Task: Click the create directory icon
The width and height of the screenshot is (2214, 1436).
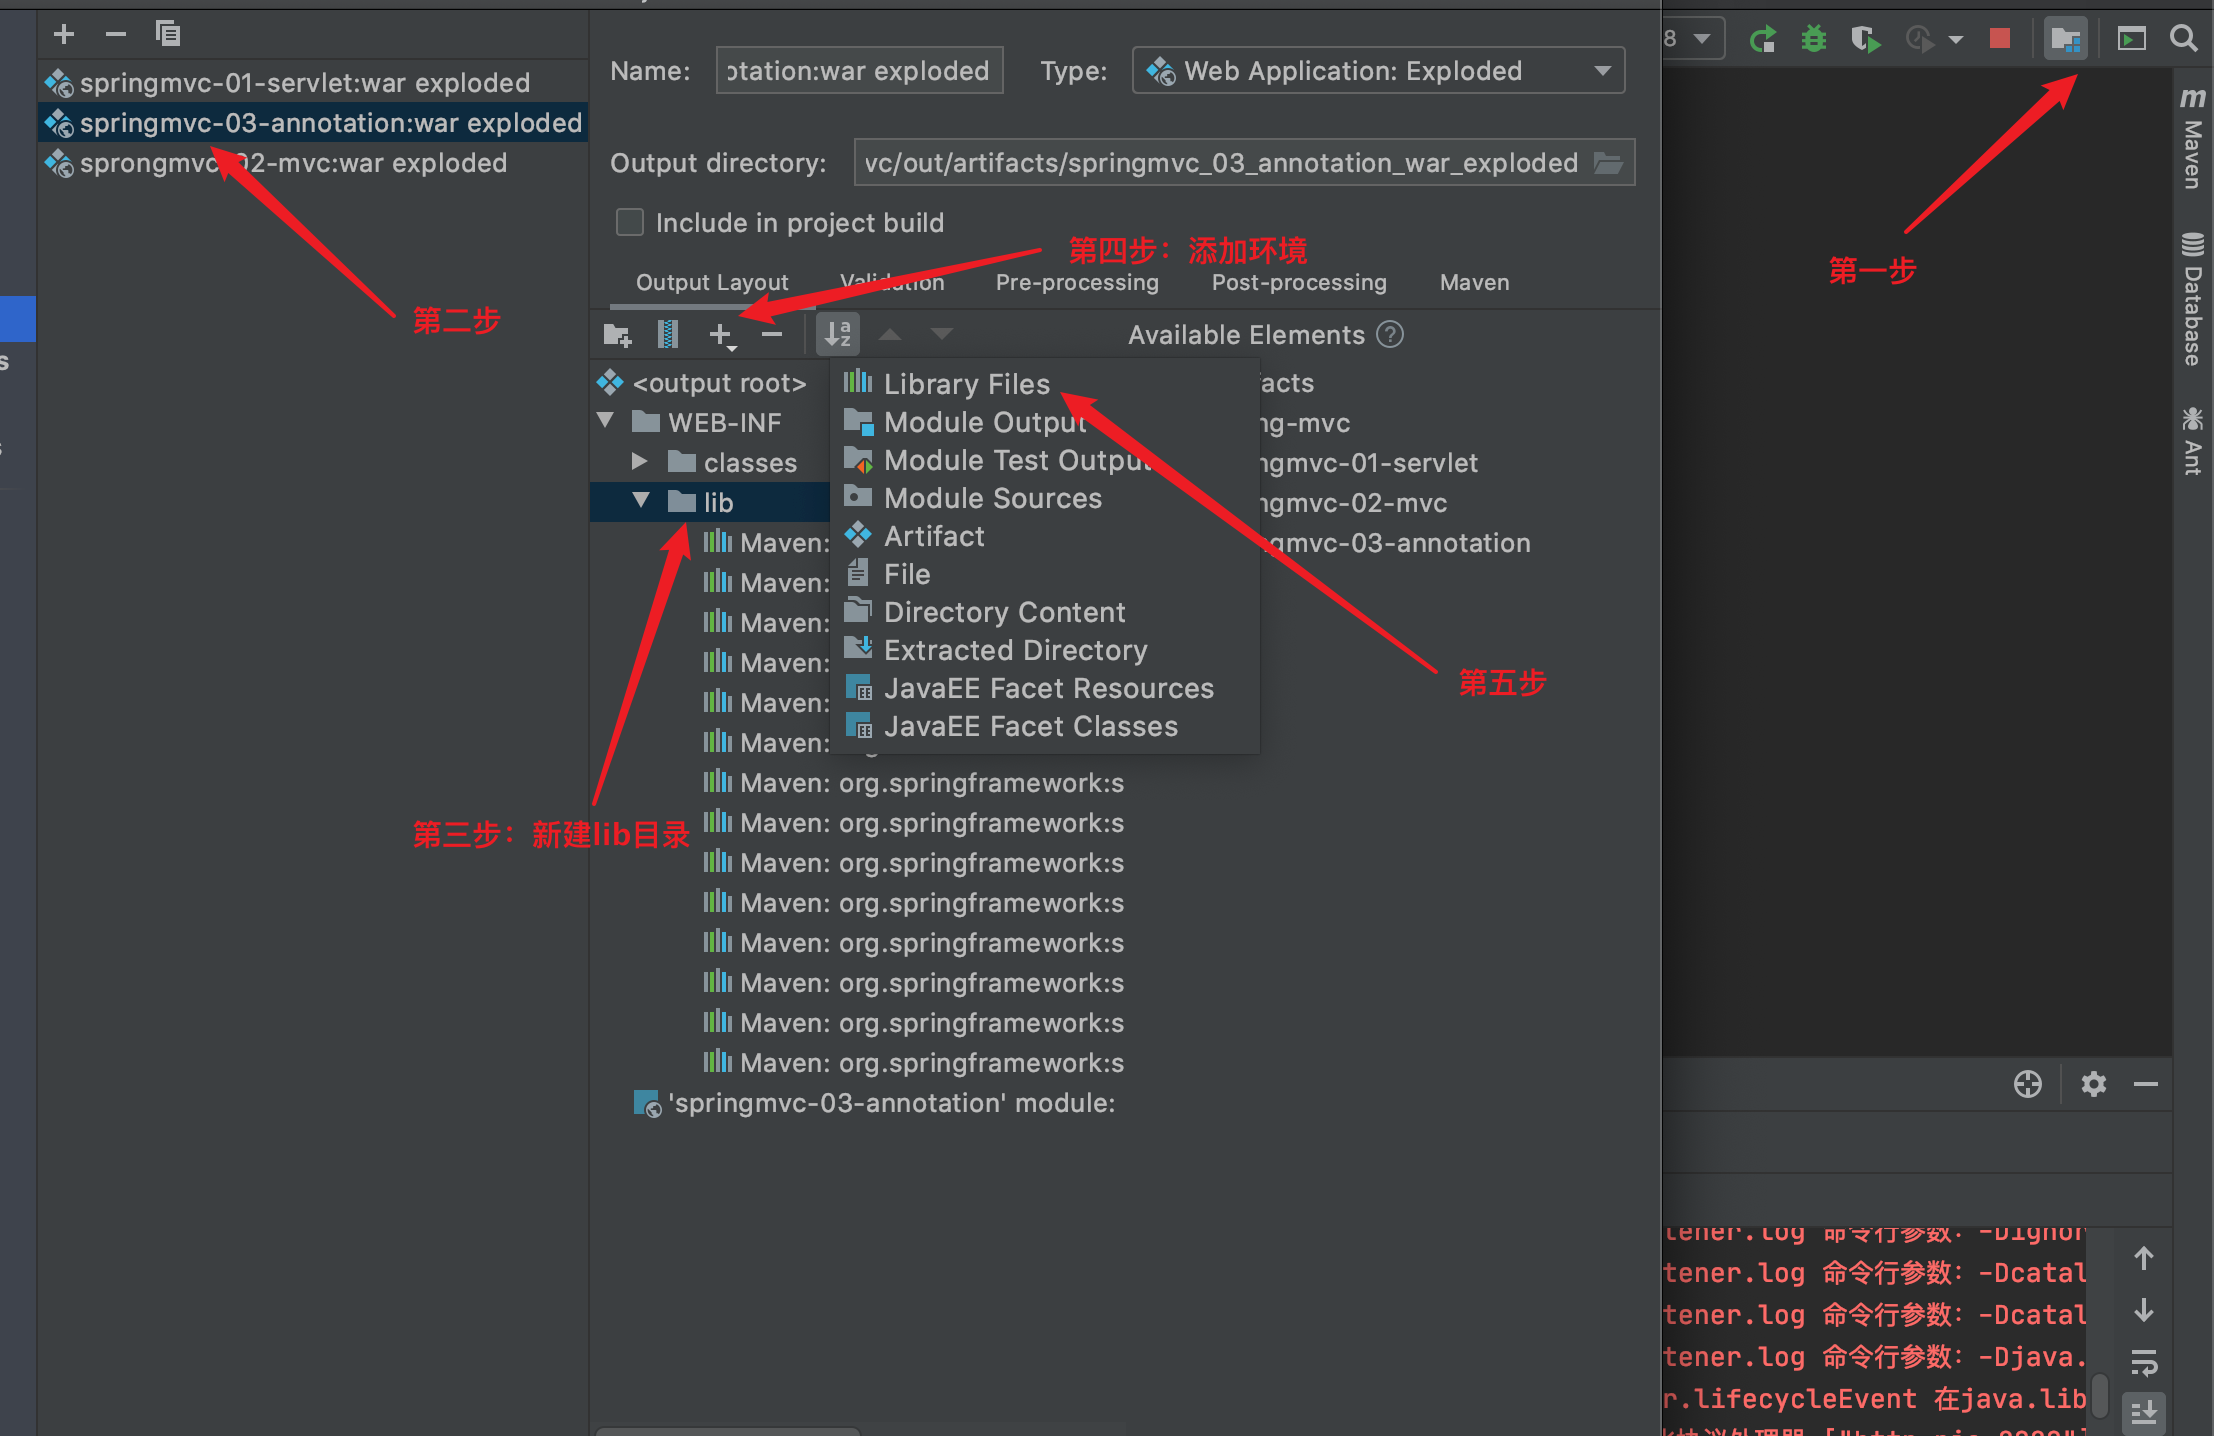Action: point(618,335)
